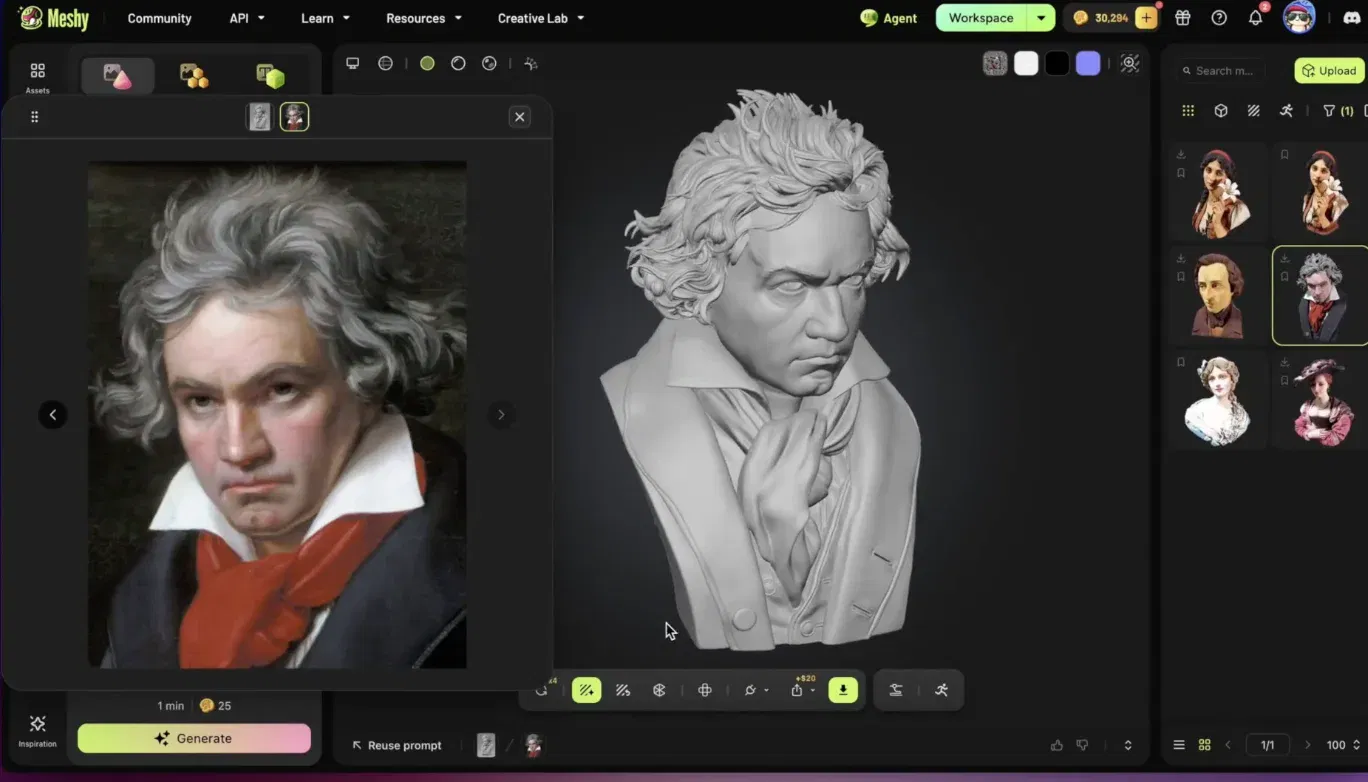This screenshot has width=1368, height=782.
Task: Click the remesh wireframe icon
Action: point(659,690)
